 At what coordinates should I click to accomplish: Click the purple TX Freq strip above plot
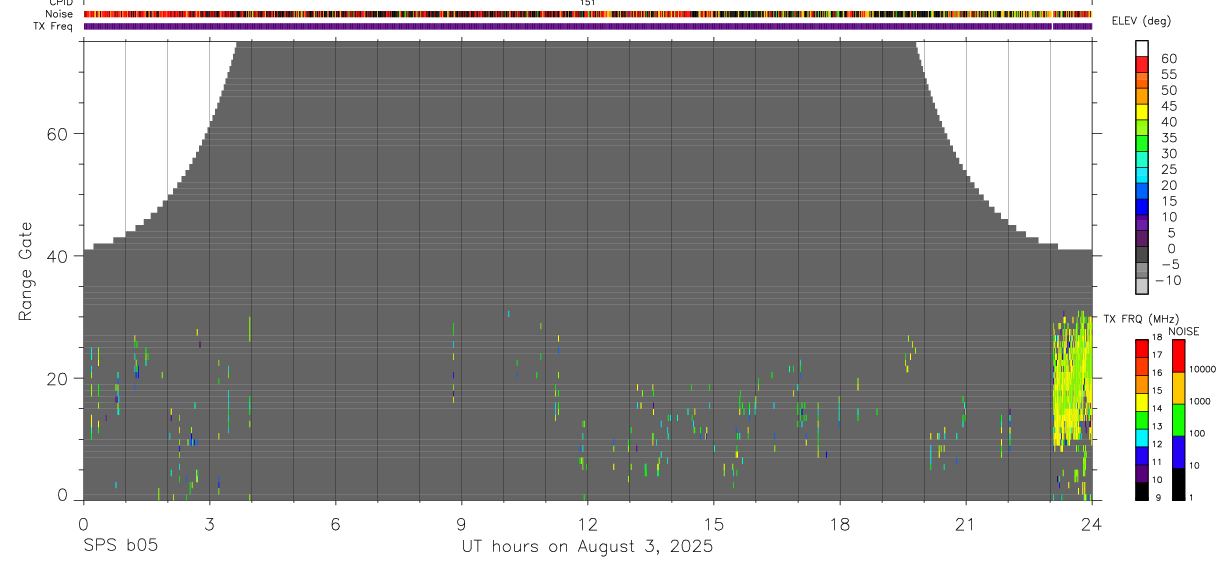(587, 26)
